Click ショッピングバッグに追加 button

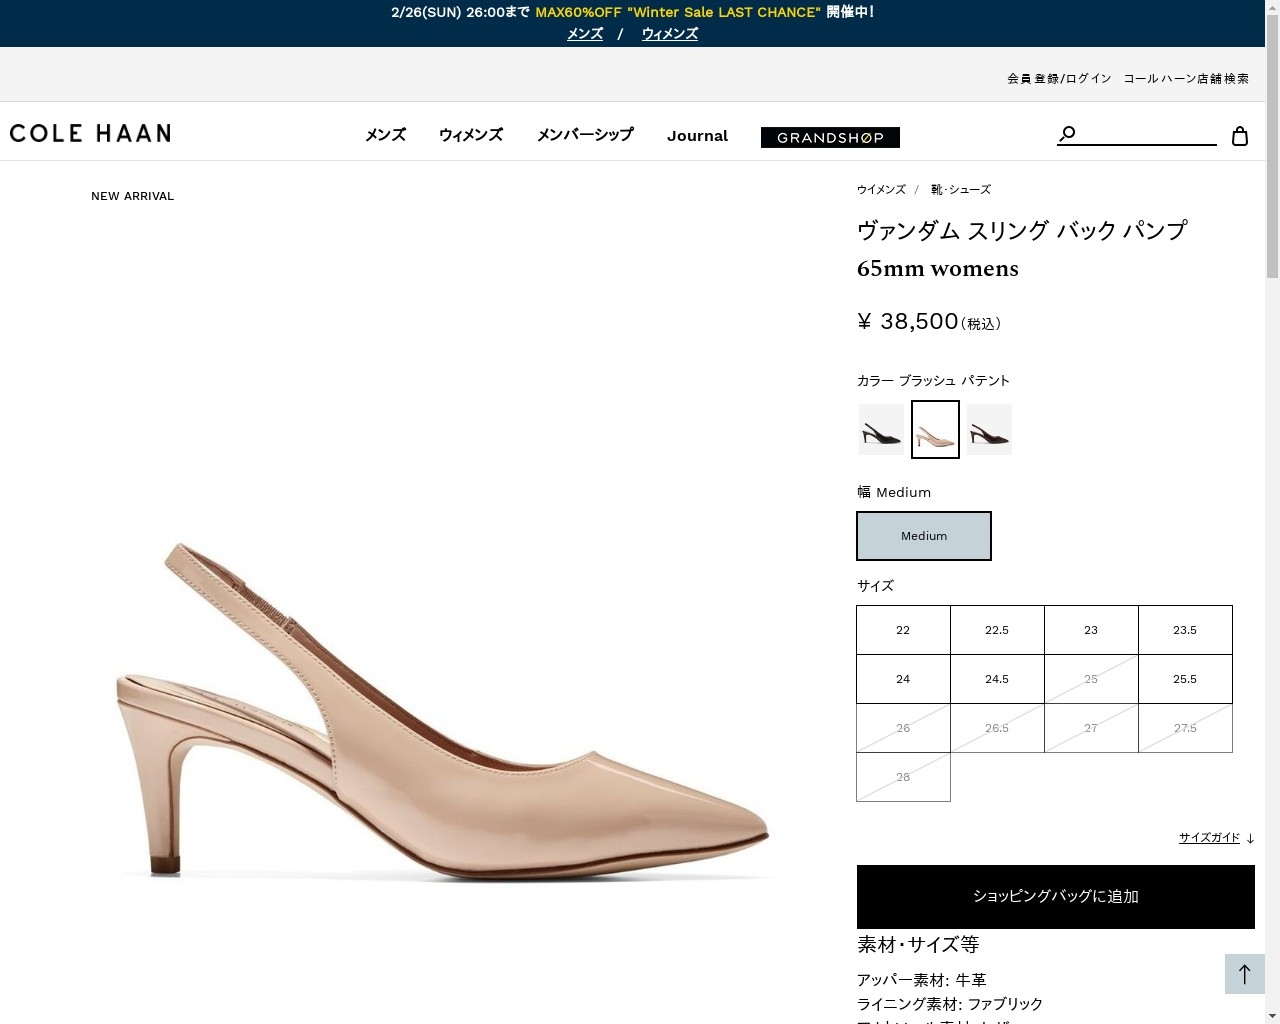1056,897
